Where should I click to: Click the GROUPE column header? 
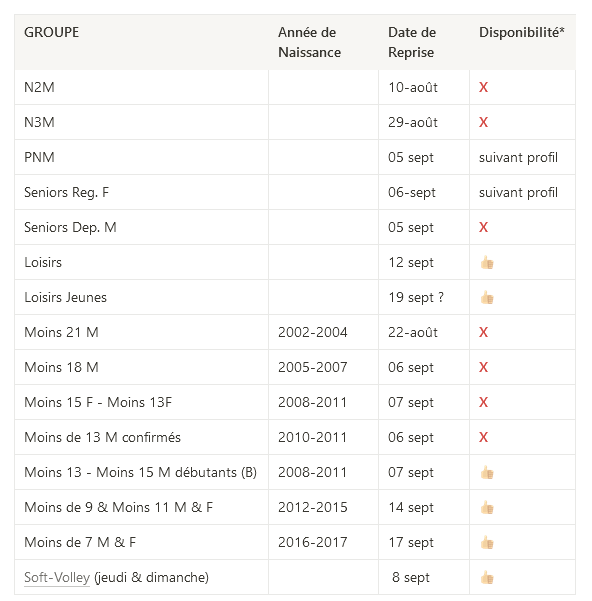click(x=51, y=32)
